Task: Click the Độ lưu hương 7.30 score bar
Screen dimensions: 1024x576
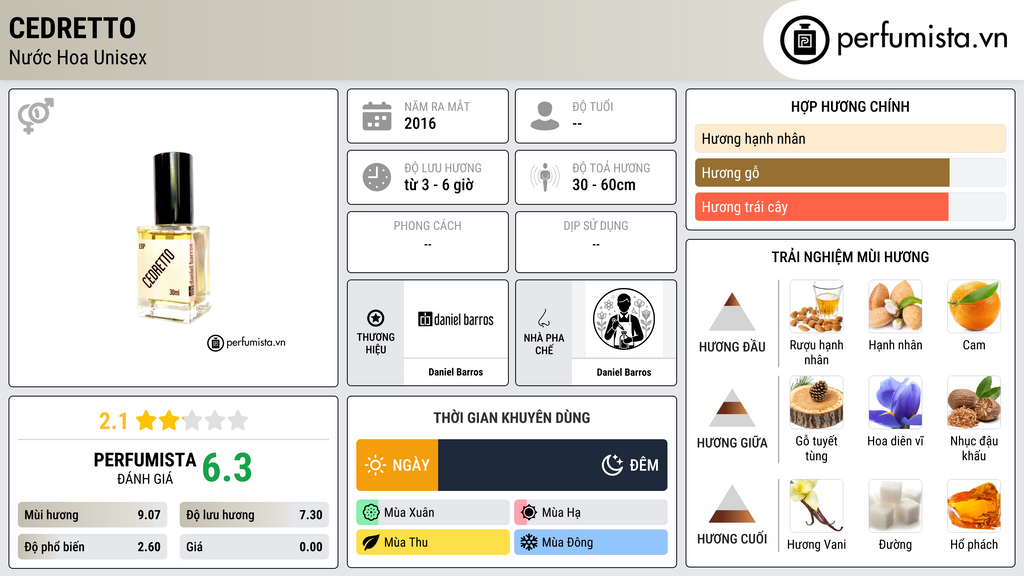Action: [x=254, y=515]
